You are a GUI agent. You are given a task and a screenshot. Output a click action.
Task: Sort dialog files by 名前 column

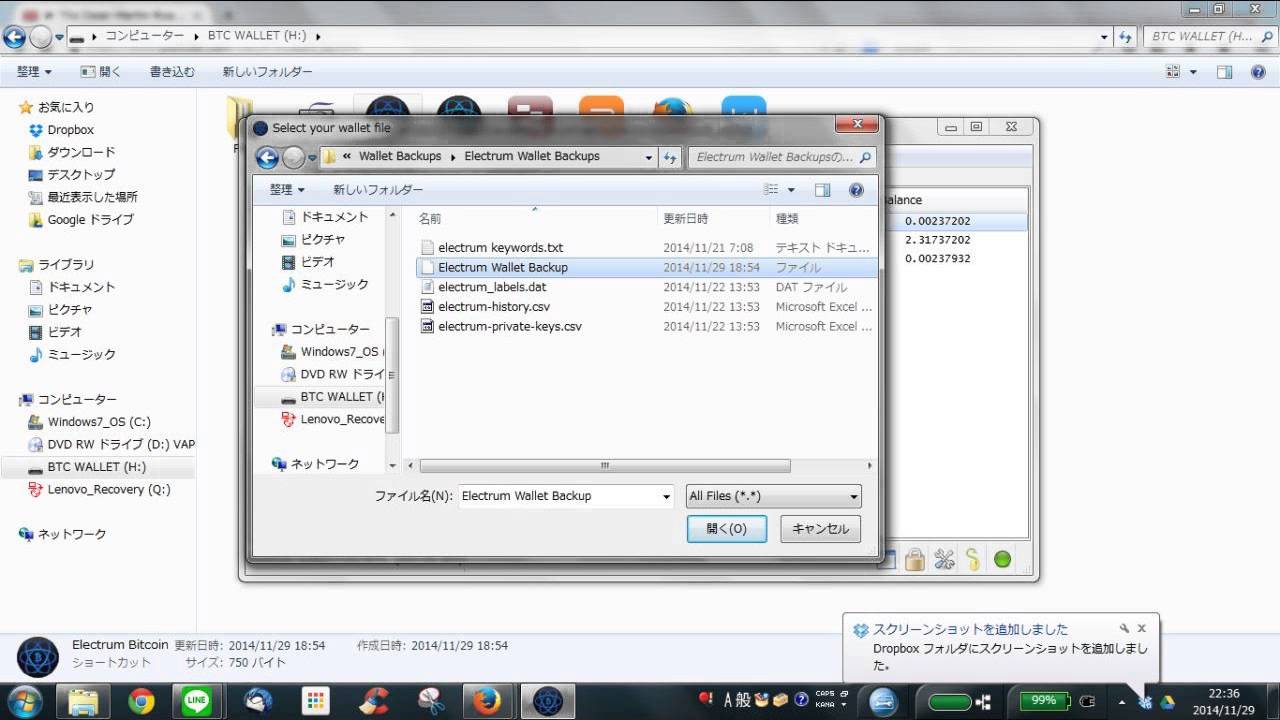[430, 218]
